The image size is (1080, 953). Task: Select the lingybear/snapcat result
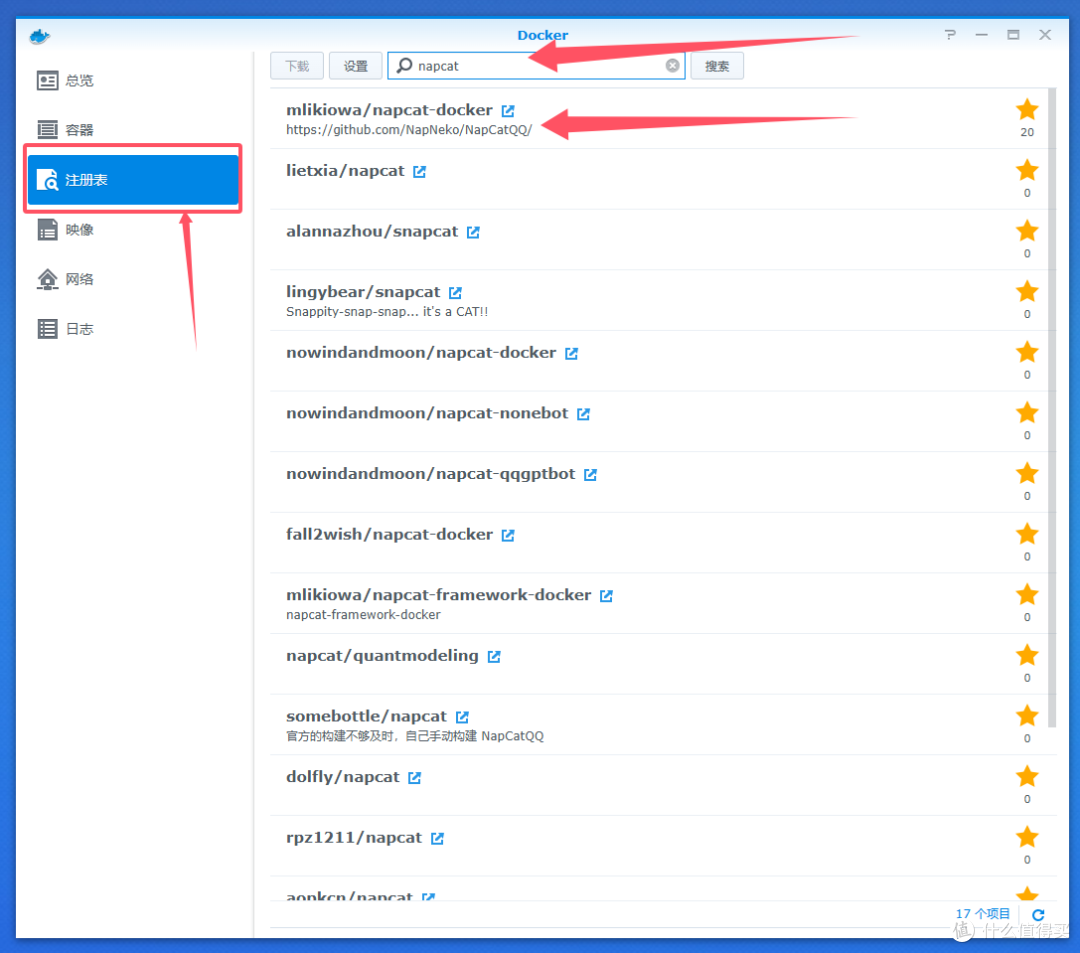pyautogui.click(x=658, y=300)
